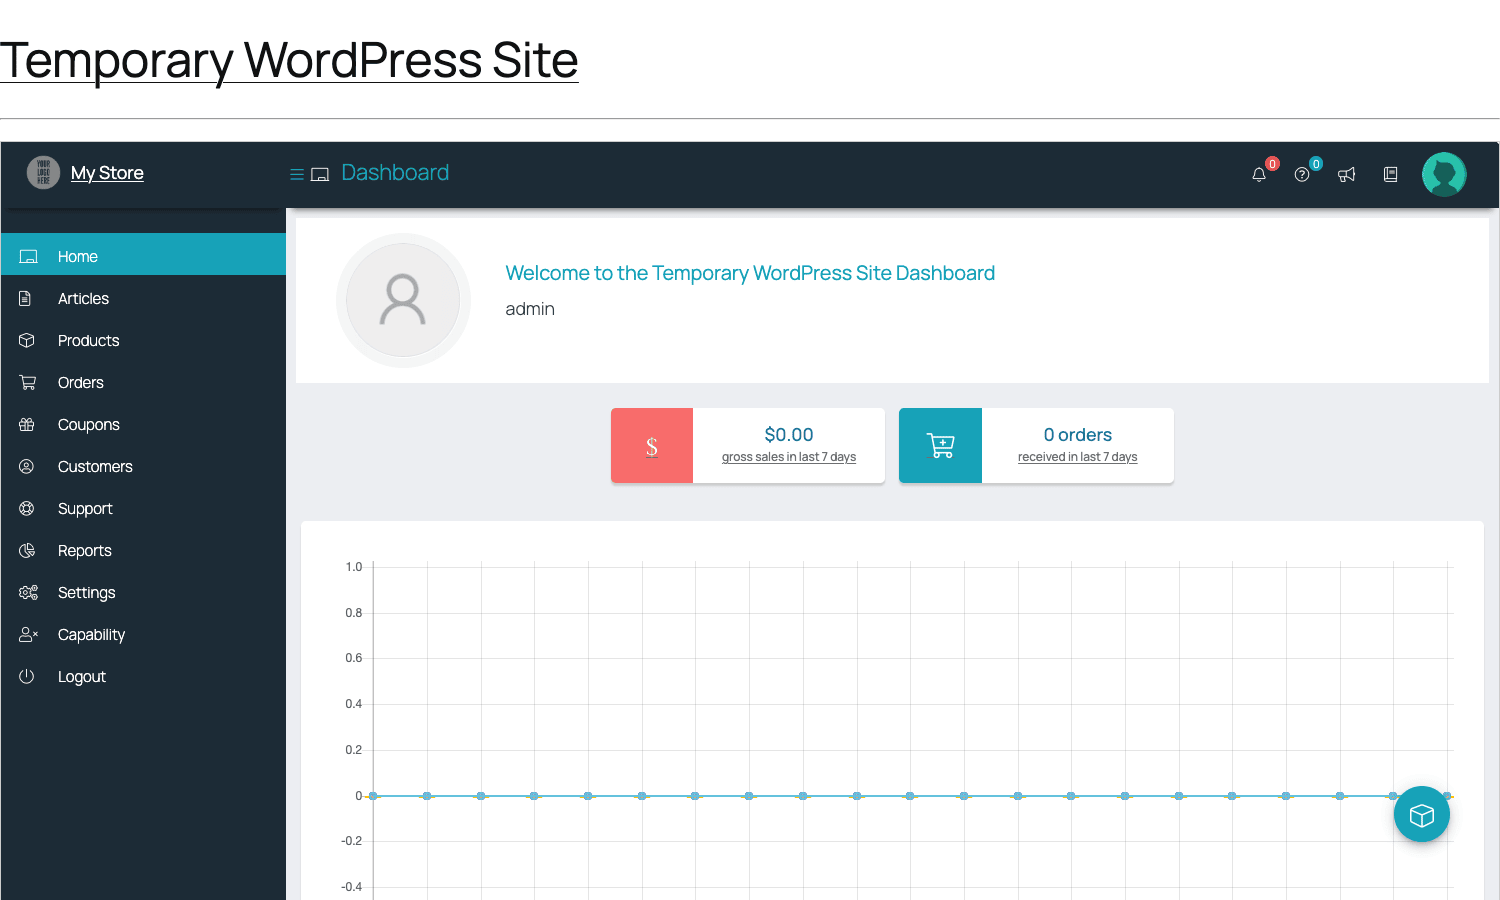Click the store logo image

tap(43, 173)
